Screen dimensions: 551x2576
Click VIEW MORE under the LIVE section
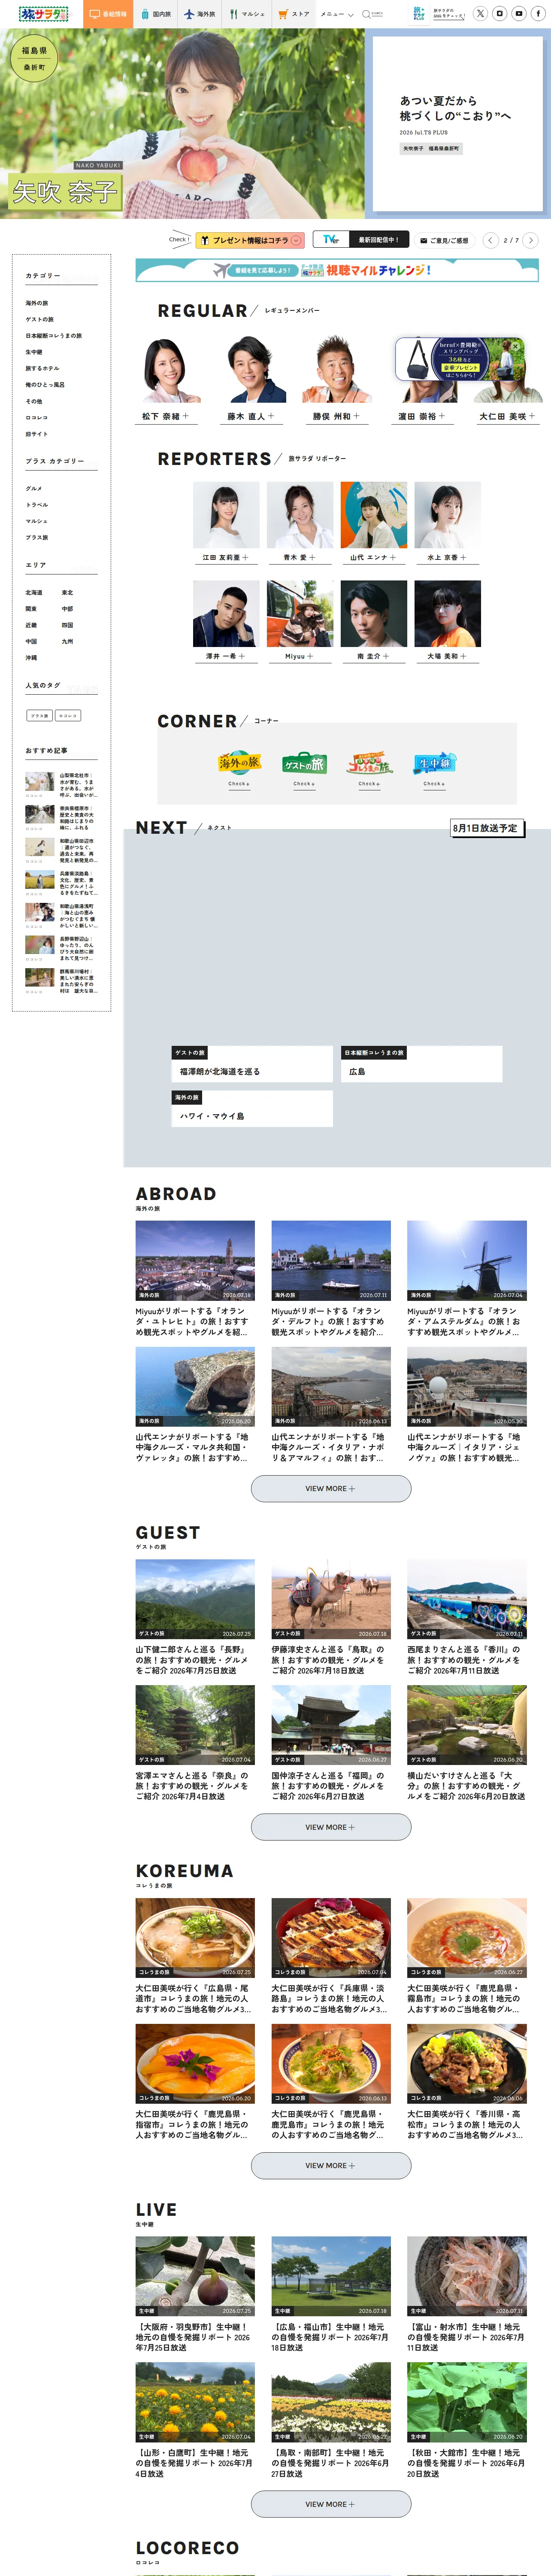click(331, 2504)
